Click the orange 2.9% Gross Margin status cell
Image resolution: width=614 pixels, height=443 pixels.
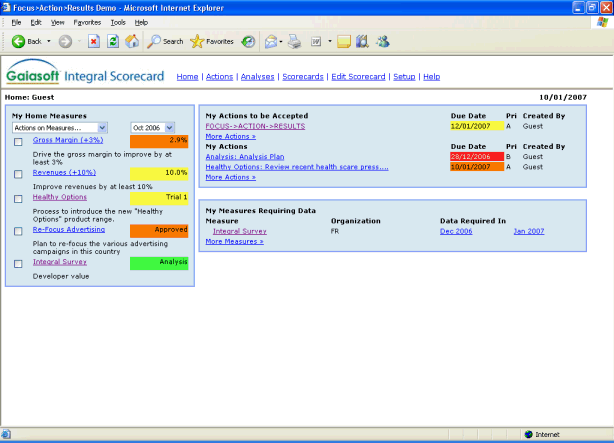[159, 141]
